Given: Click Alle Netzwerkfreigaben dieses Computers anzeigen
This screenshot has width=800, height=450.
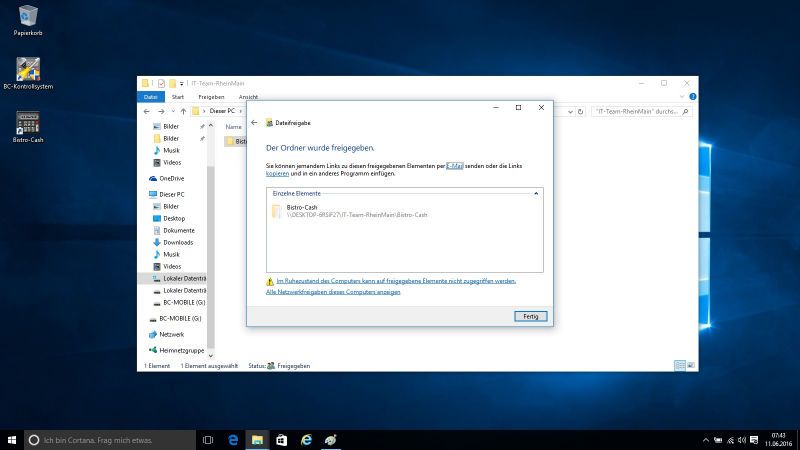Looking at the screenshot, I should pos(333,292).
